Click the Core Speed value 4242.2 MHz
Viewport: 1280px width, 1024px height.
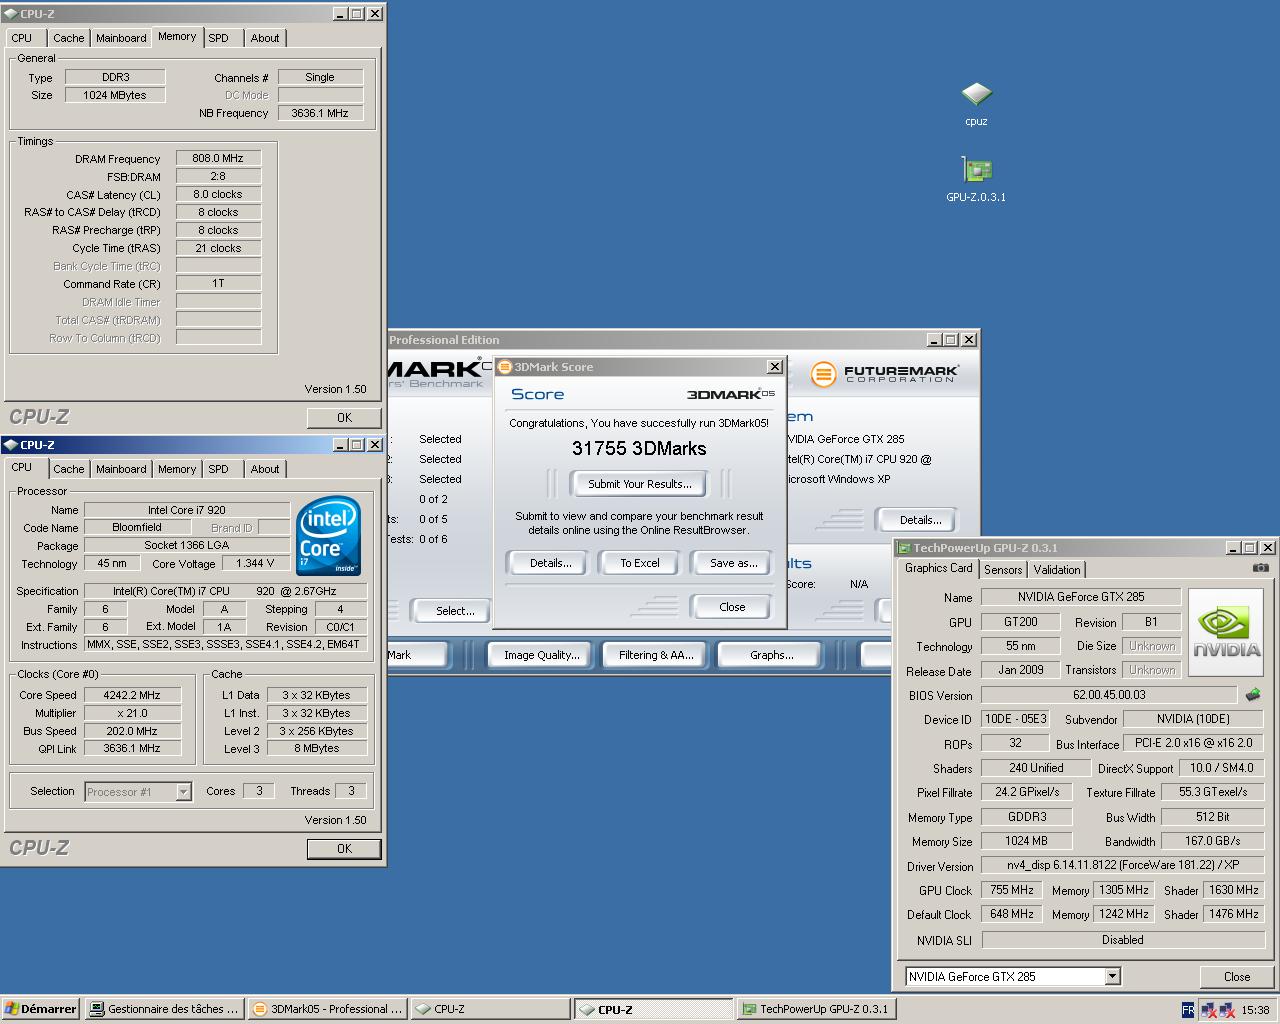pyautogui.click(x=132, y=695)
